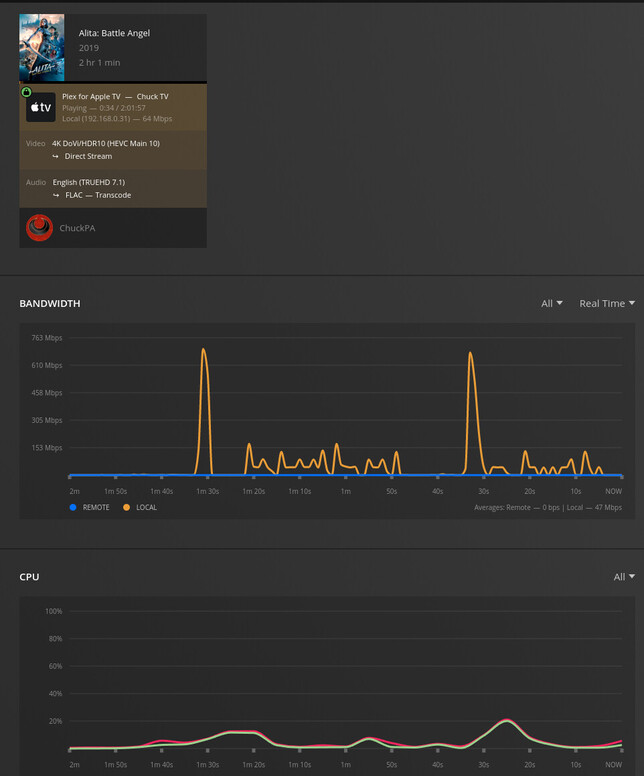Open the Alita: Battle Angel title link
Screen dimensions: 644x776
coord(114,33)
